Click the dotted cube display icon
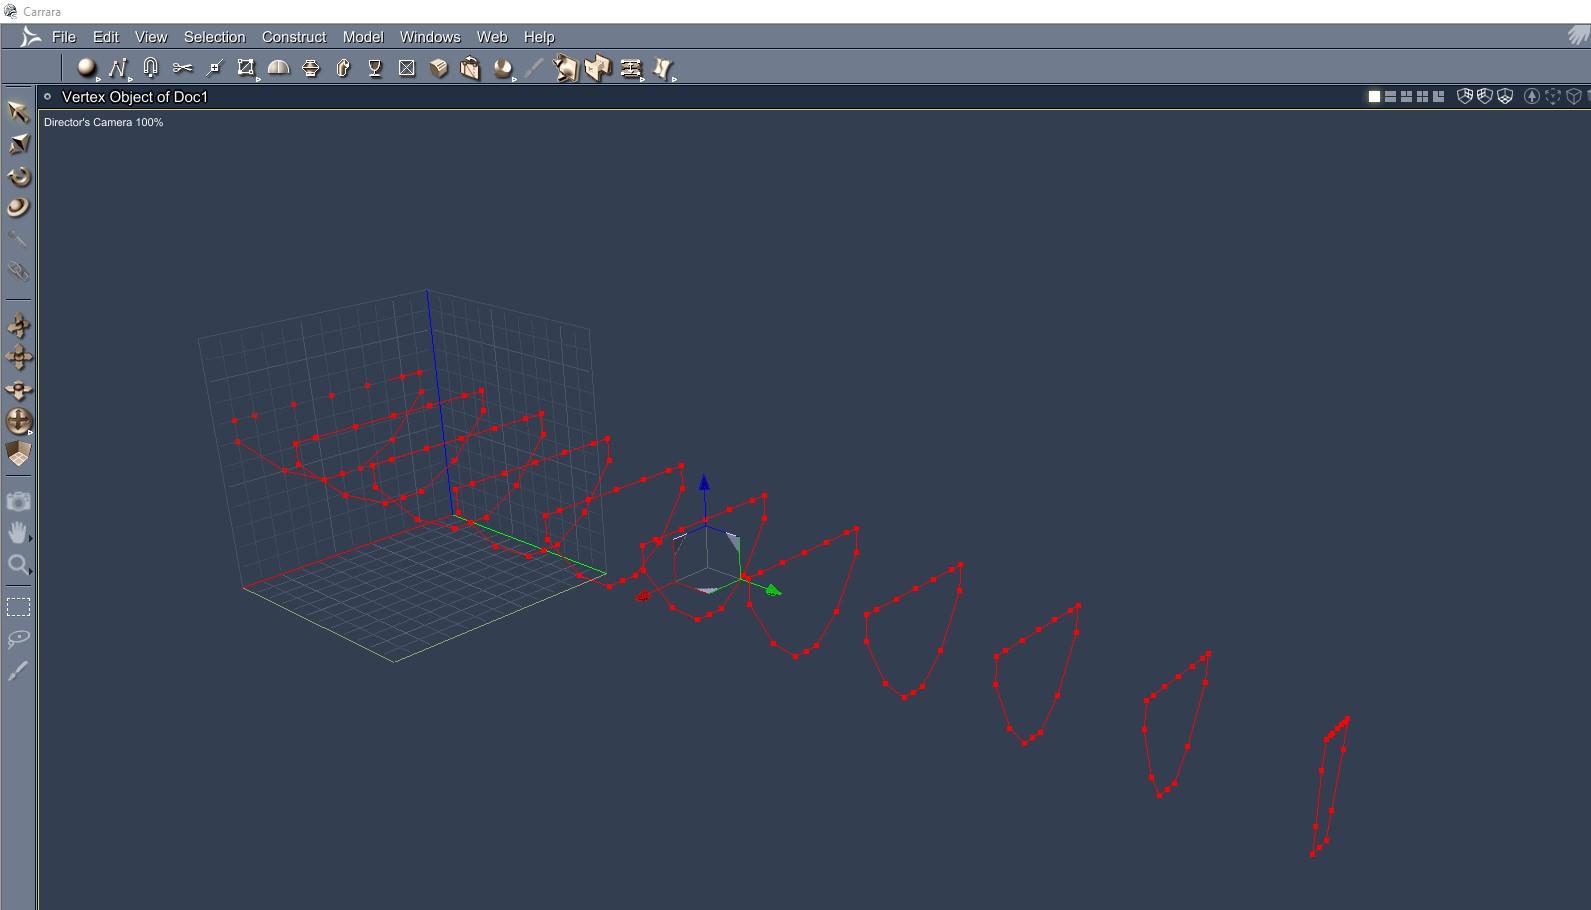This screenshot has height=910, width=1591. tap(1553, 97)
